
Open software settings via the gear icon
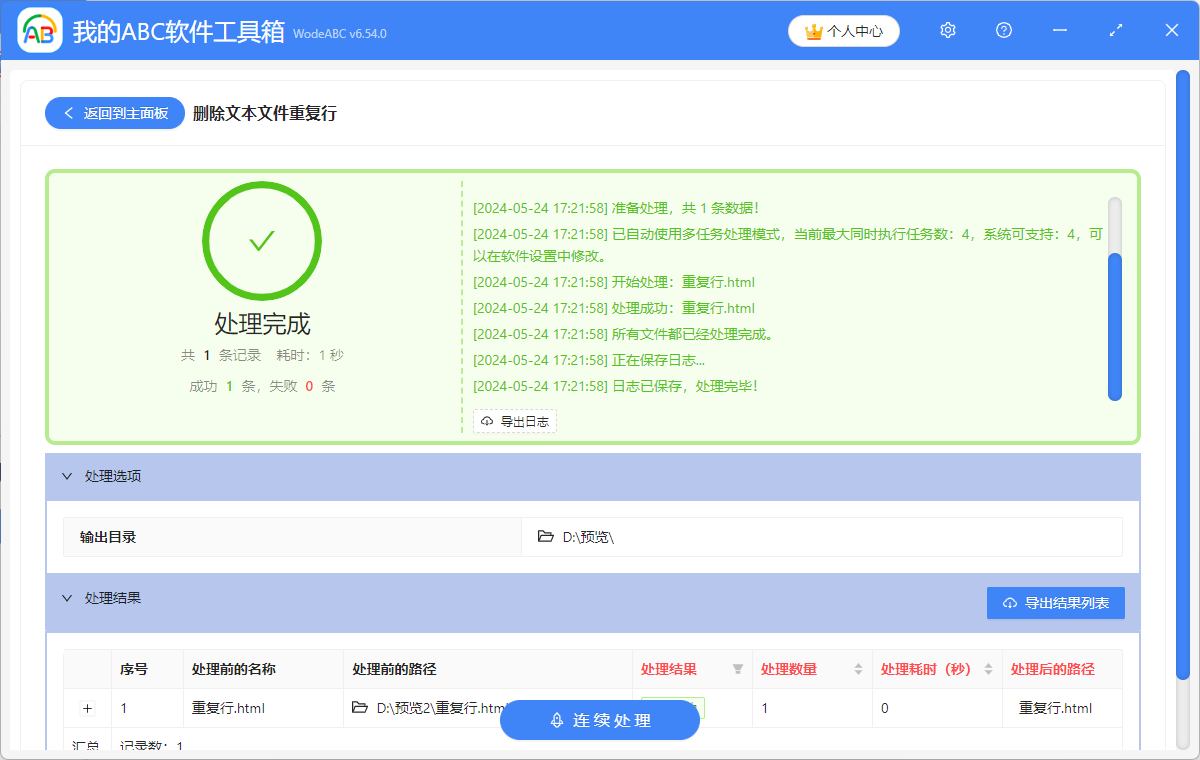tap(947, 30)
